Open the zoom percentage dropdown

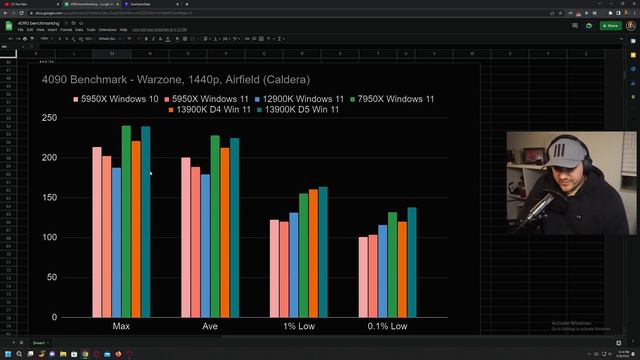coord(47,39)
